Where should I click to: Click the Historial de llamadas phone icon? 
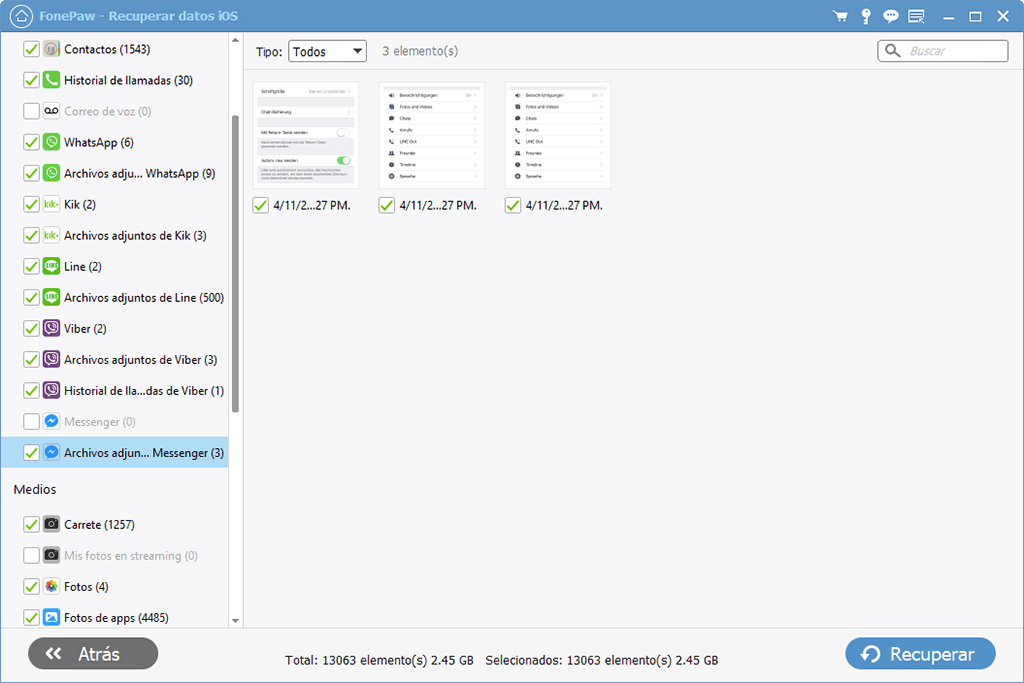(52, 80)
